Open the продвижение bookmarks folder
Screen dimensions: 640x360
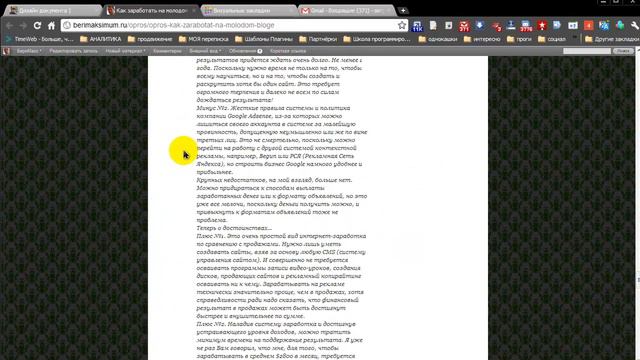[150, 39]
